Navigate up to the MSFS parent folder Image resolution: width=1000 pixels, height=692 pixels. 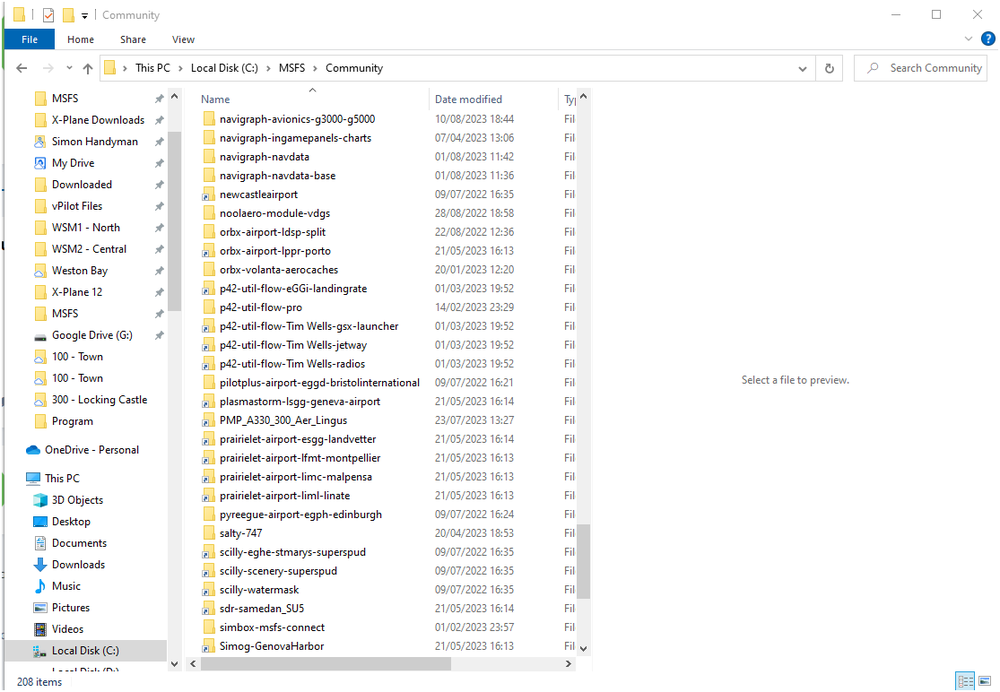pyautogui.click(x=89, y=67)
